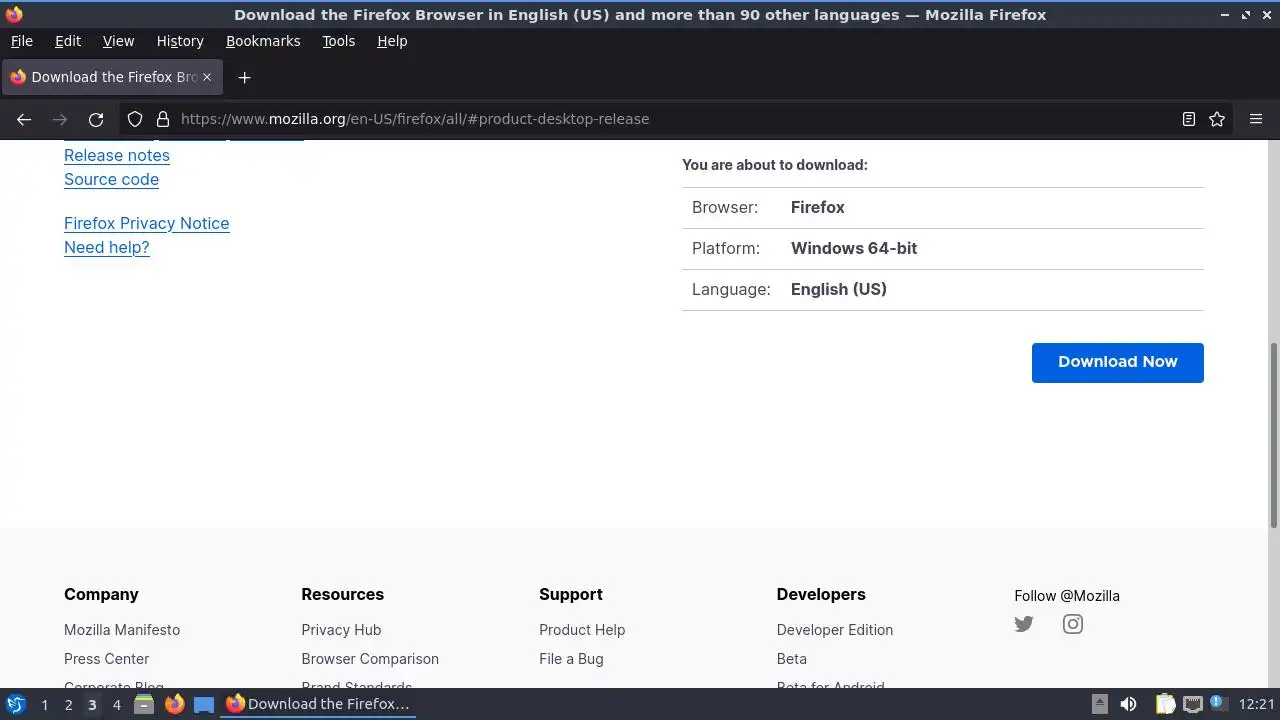Viewport: 1280px width, 720px height.
Task: Open the tracking protection shield icon
Action: pyautogui.click(x=135, y=119)
